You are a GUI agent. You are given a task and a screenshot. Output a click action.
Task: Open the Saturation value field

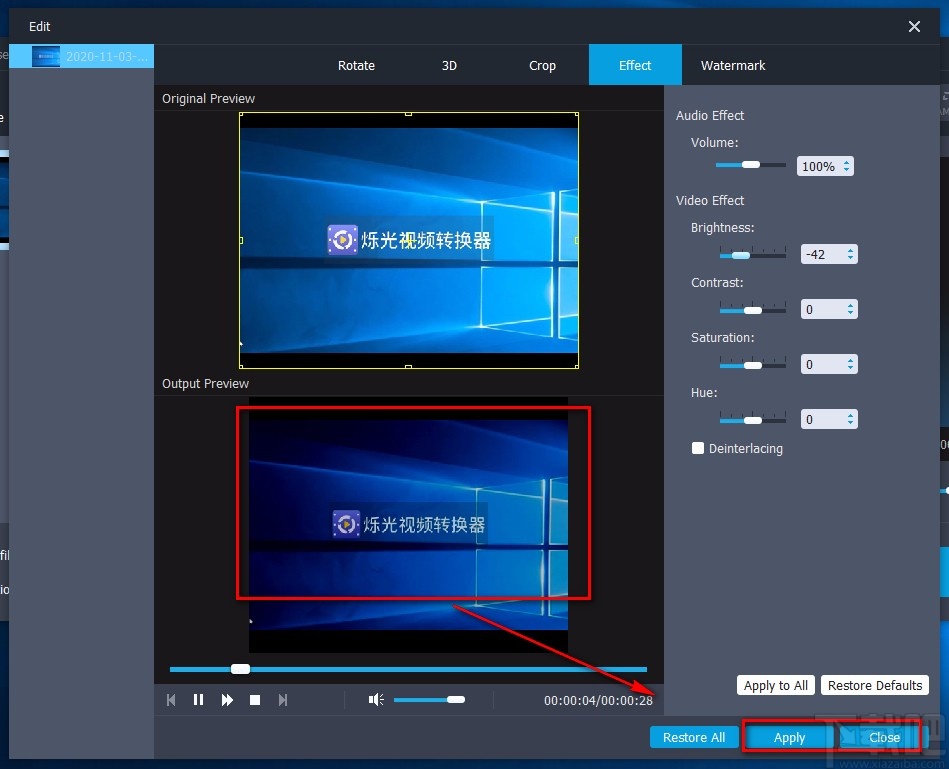820,363
